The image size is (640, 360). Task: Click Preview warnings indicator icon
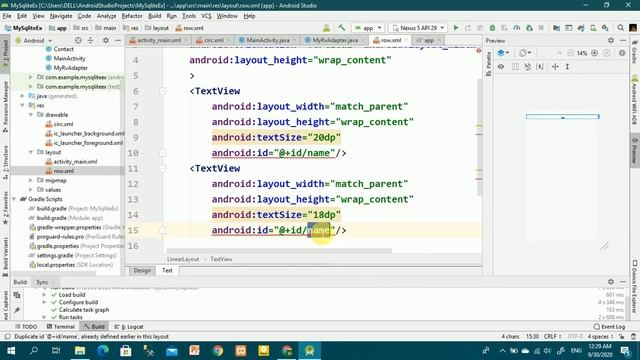point(622,53)
